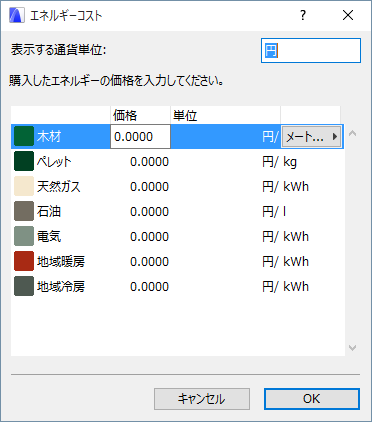
Task: Click the 円/ kWh unit for 地域暖房
Action: click(285, 262)
